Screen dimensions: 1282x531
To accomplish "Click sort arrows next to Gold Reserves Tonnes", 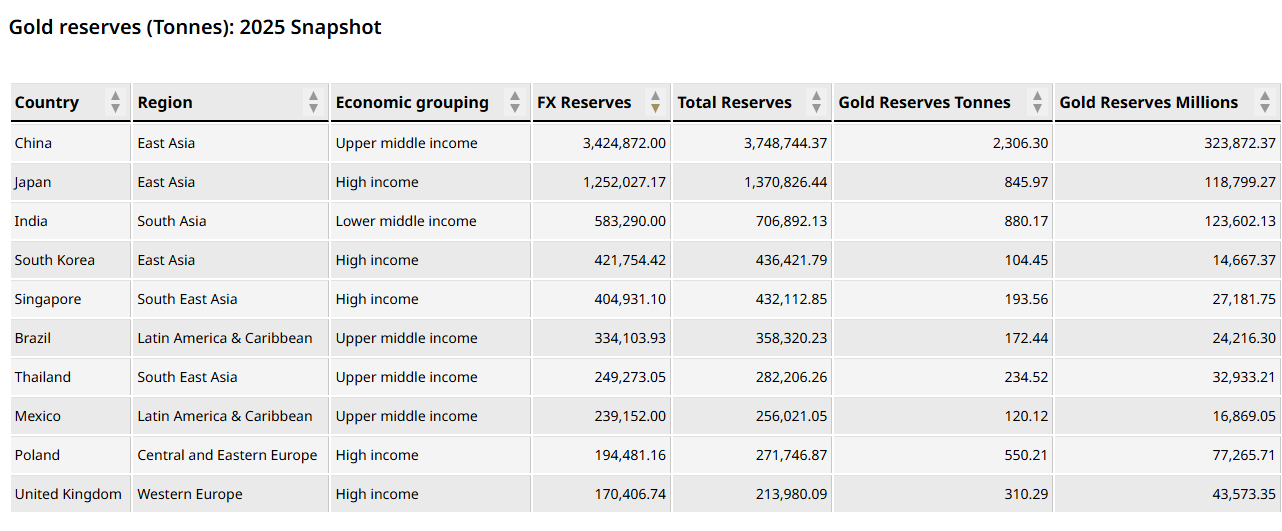I will 1037,102.
